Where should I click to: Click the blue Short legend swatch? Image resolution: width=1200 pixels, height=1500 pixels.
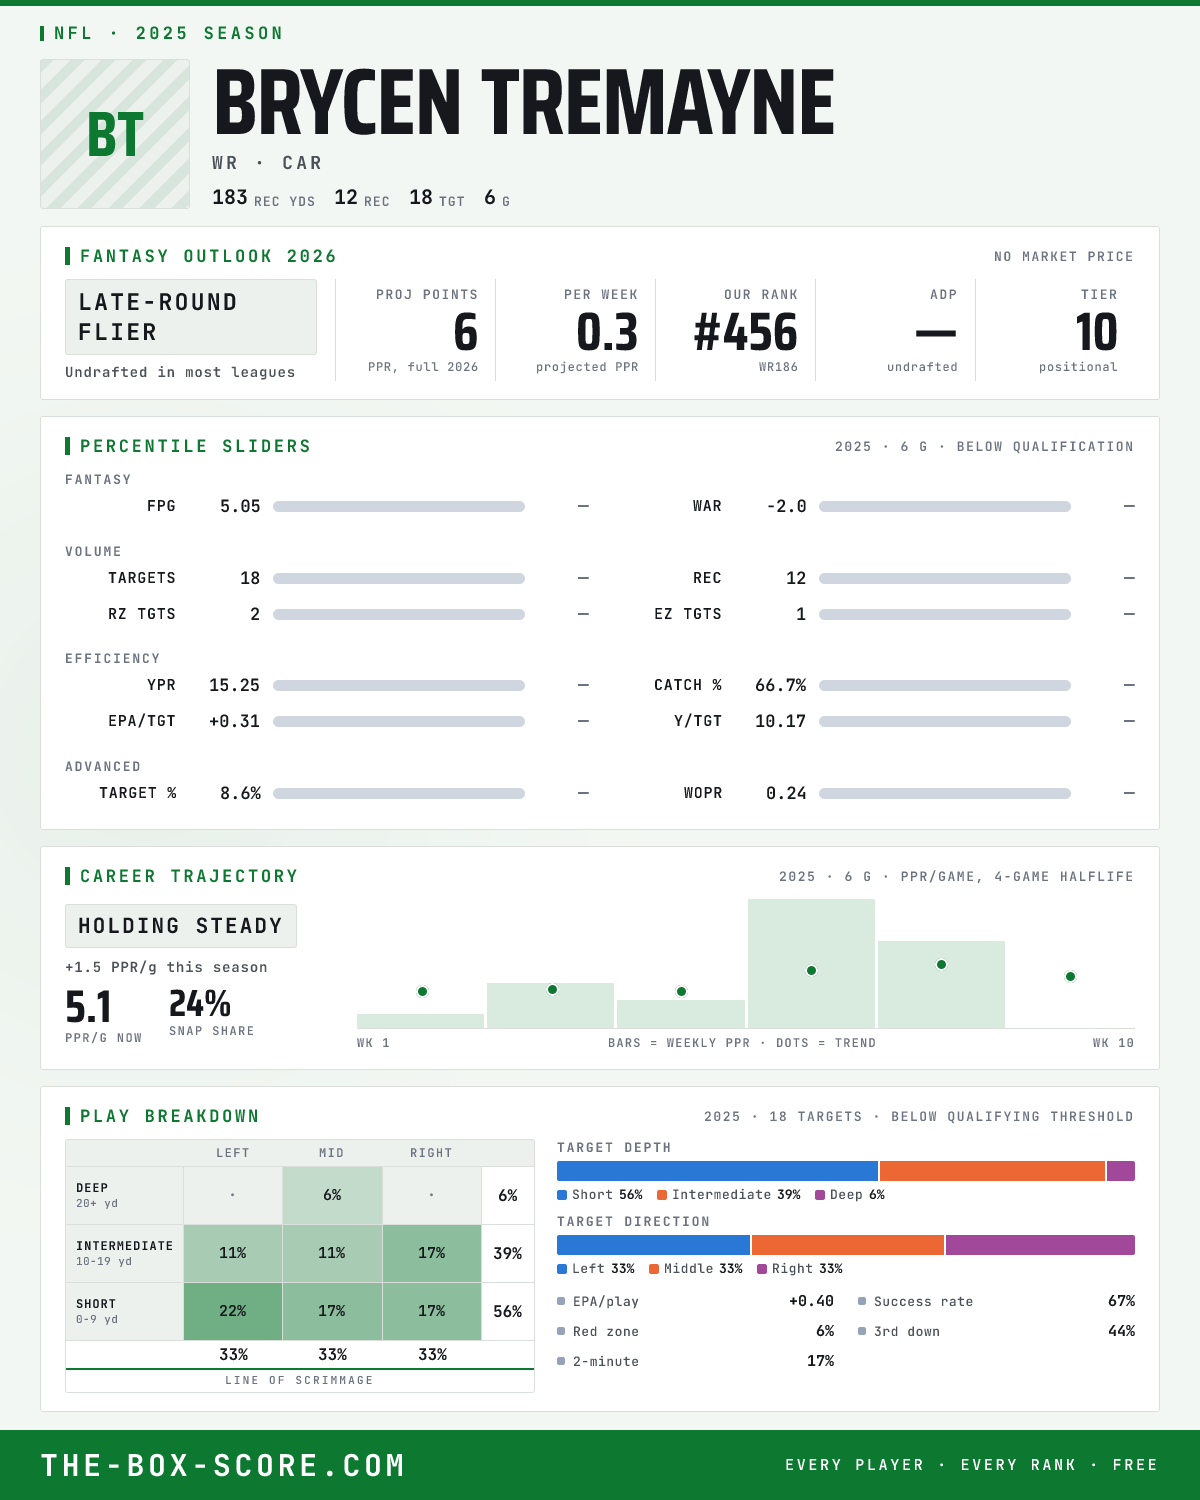coord(562,1195)
